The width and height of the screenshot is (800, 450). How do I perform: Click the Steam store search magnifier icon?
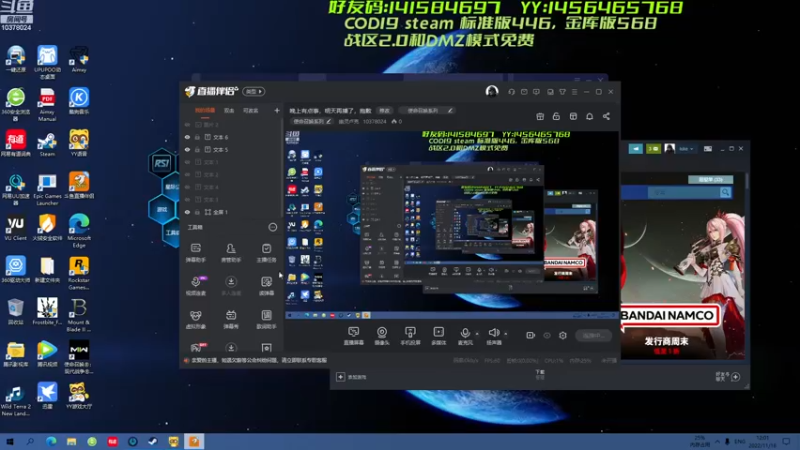(726, 192)
